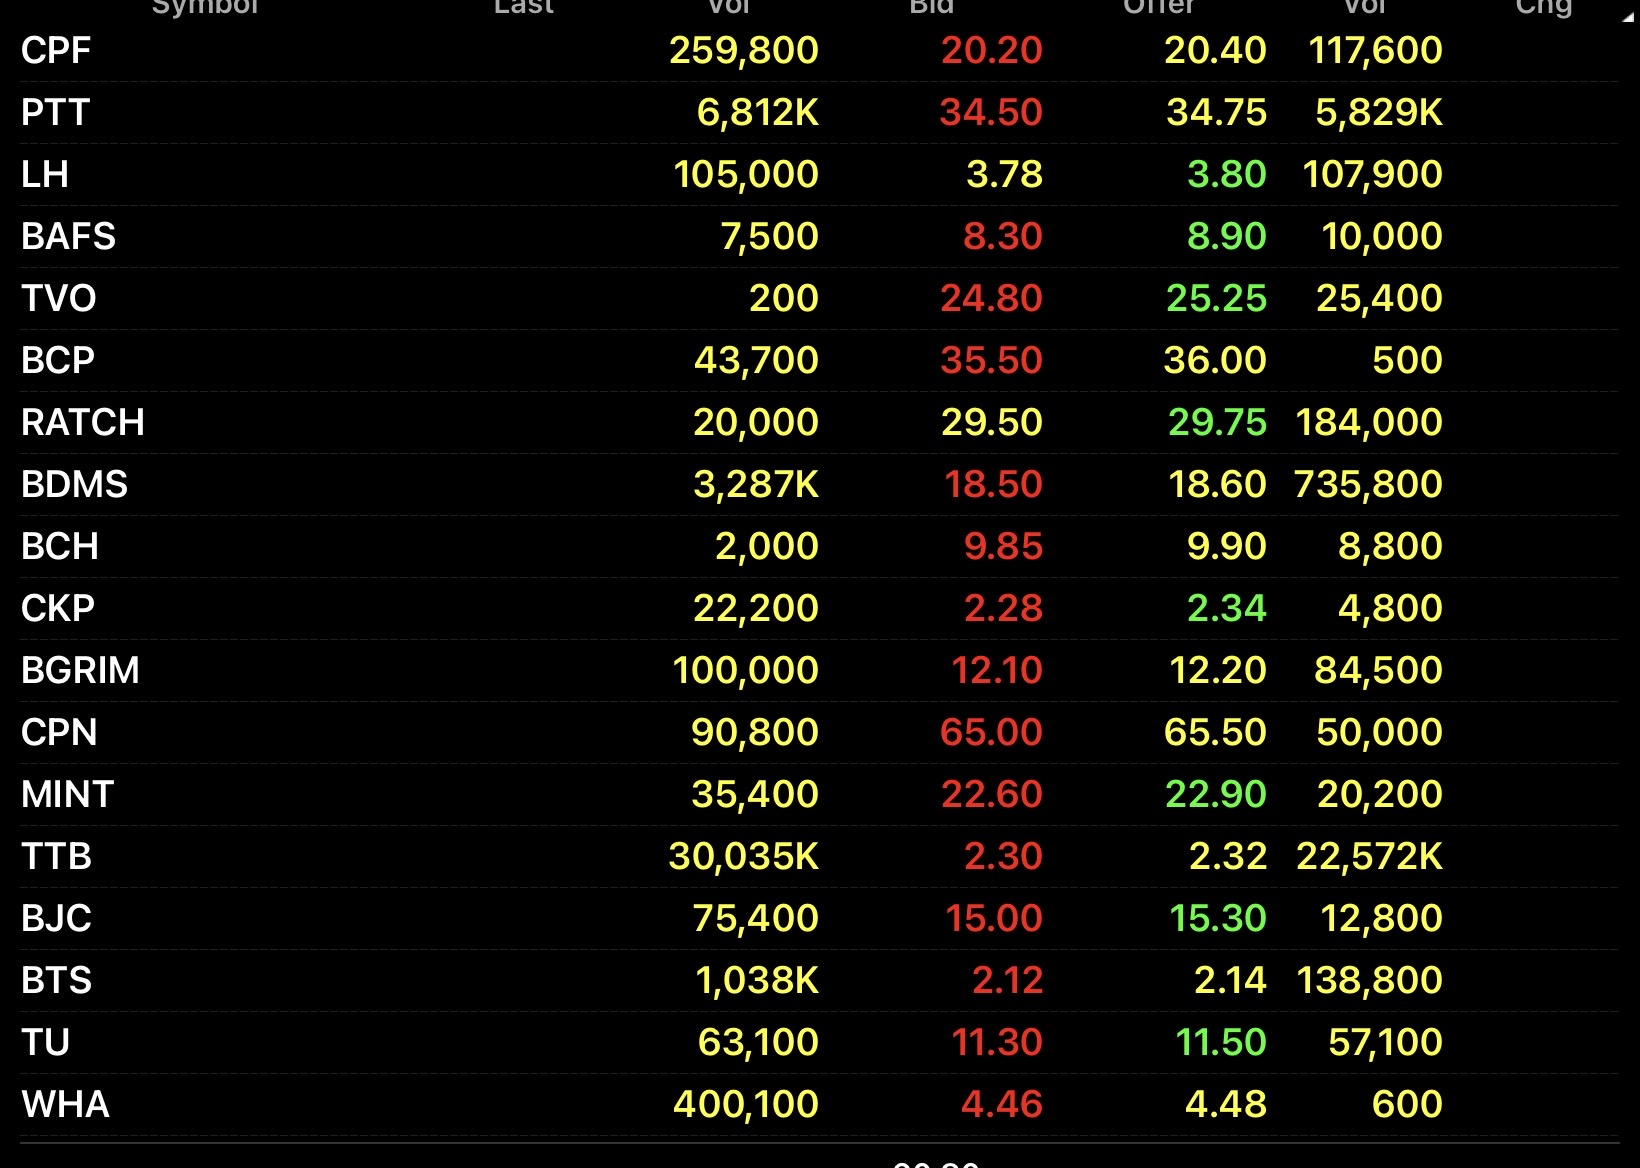Choose the TVO symbol
The image size is (1640, 1168).
coord(59,298)
